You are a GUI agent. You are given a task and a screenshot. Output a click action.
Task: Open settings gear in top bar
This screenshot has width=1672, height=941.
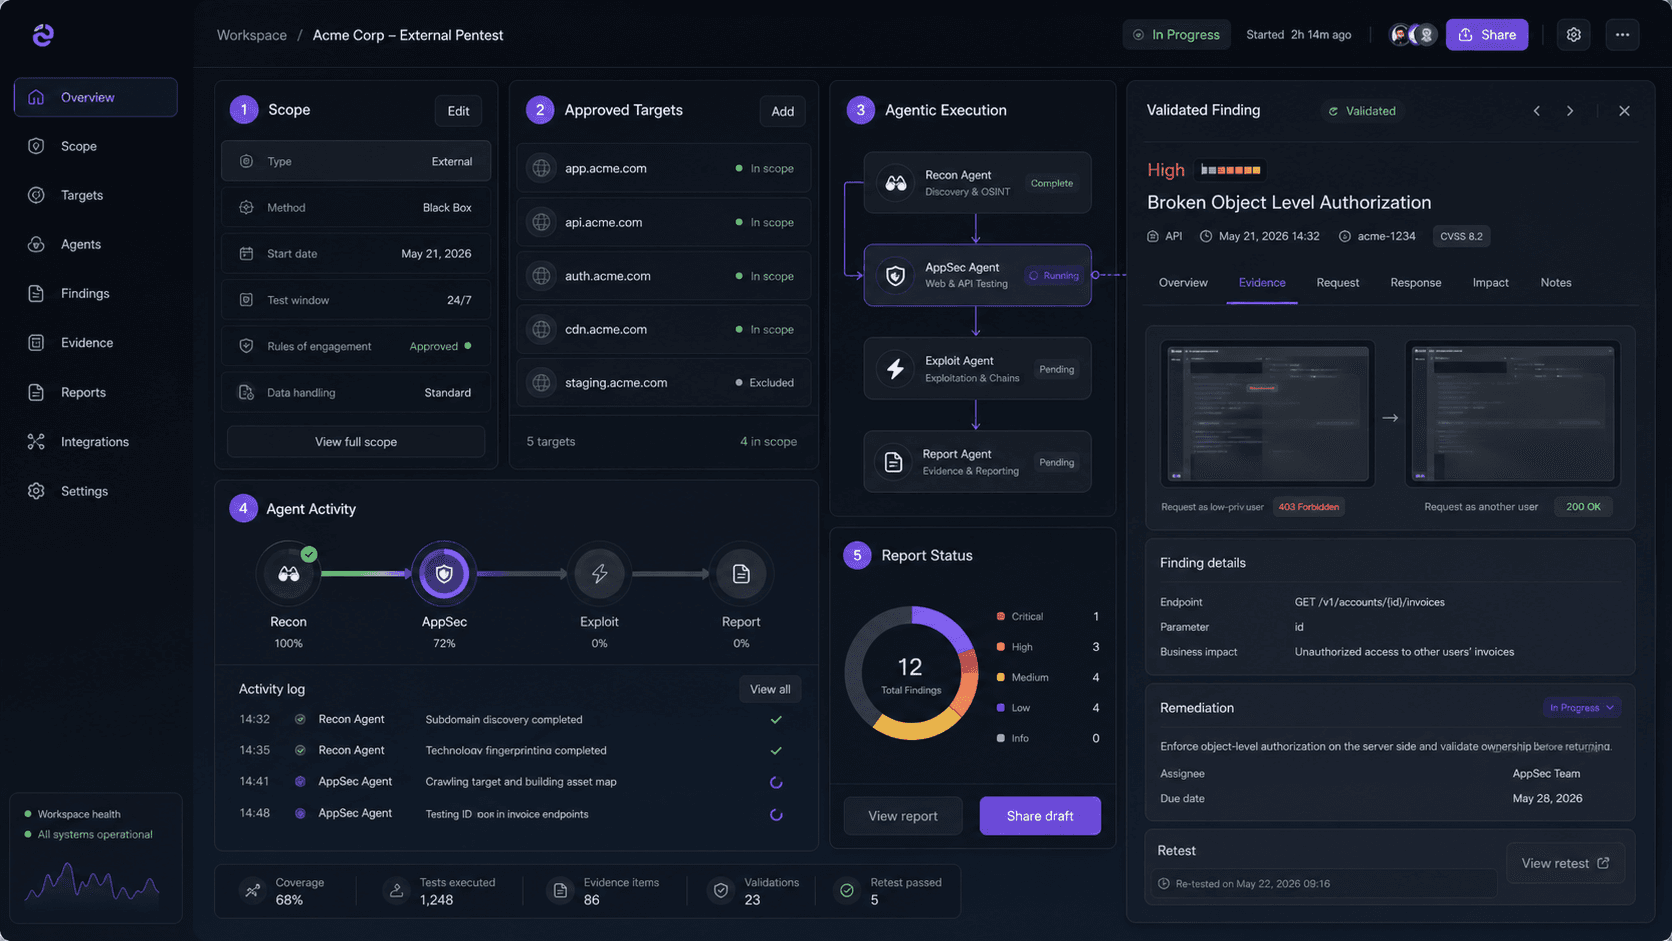point(1573,34)
